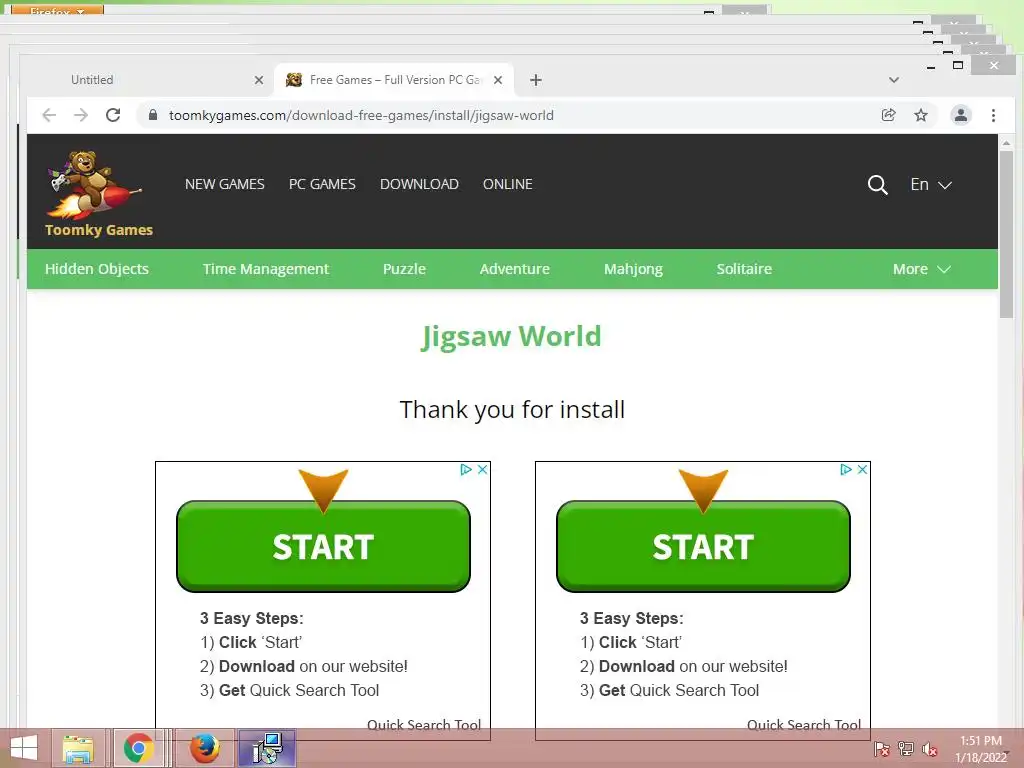
Task: Close the left ad with X
Action: point(483,469)
